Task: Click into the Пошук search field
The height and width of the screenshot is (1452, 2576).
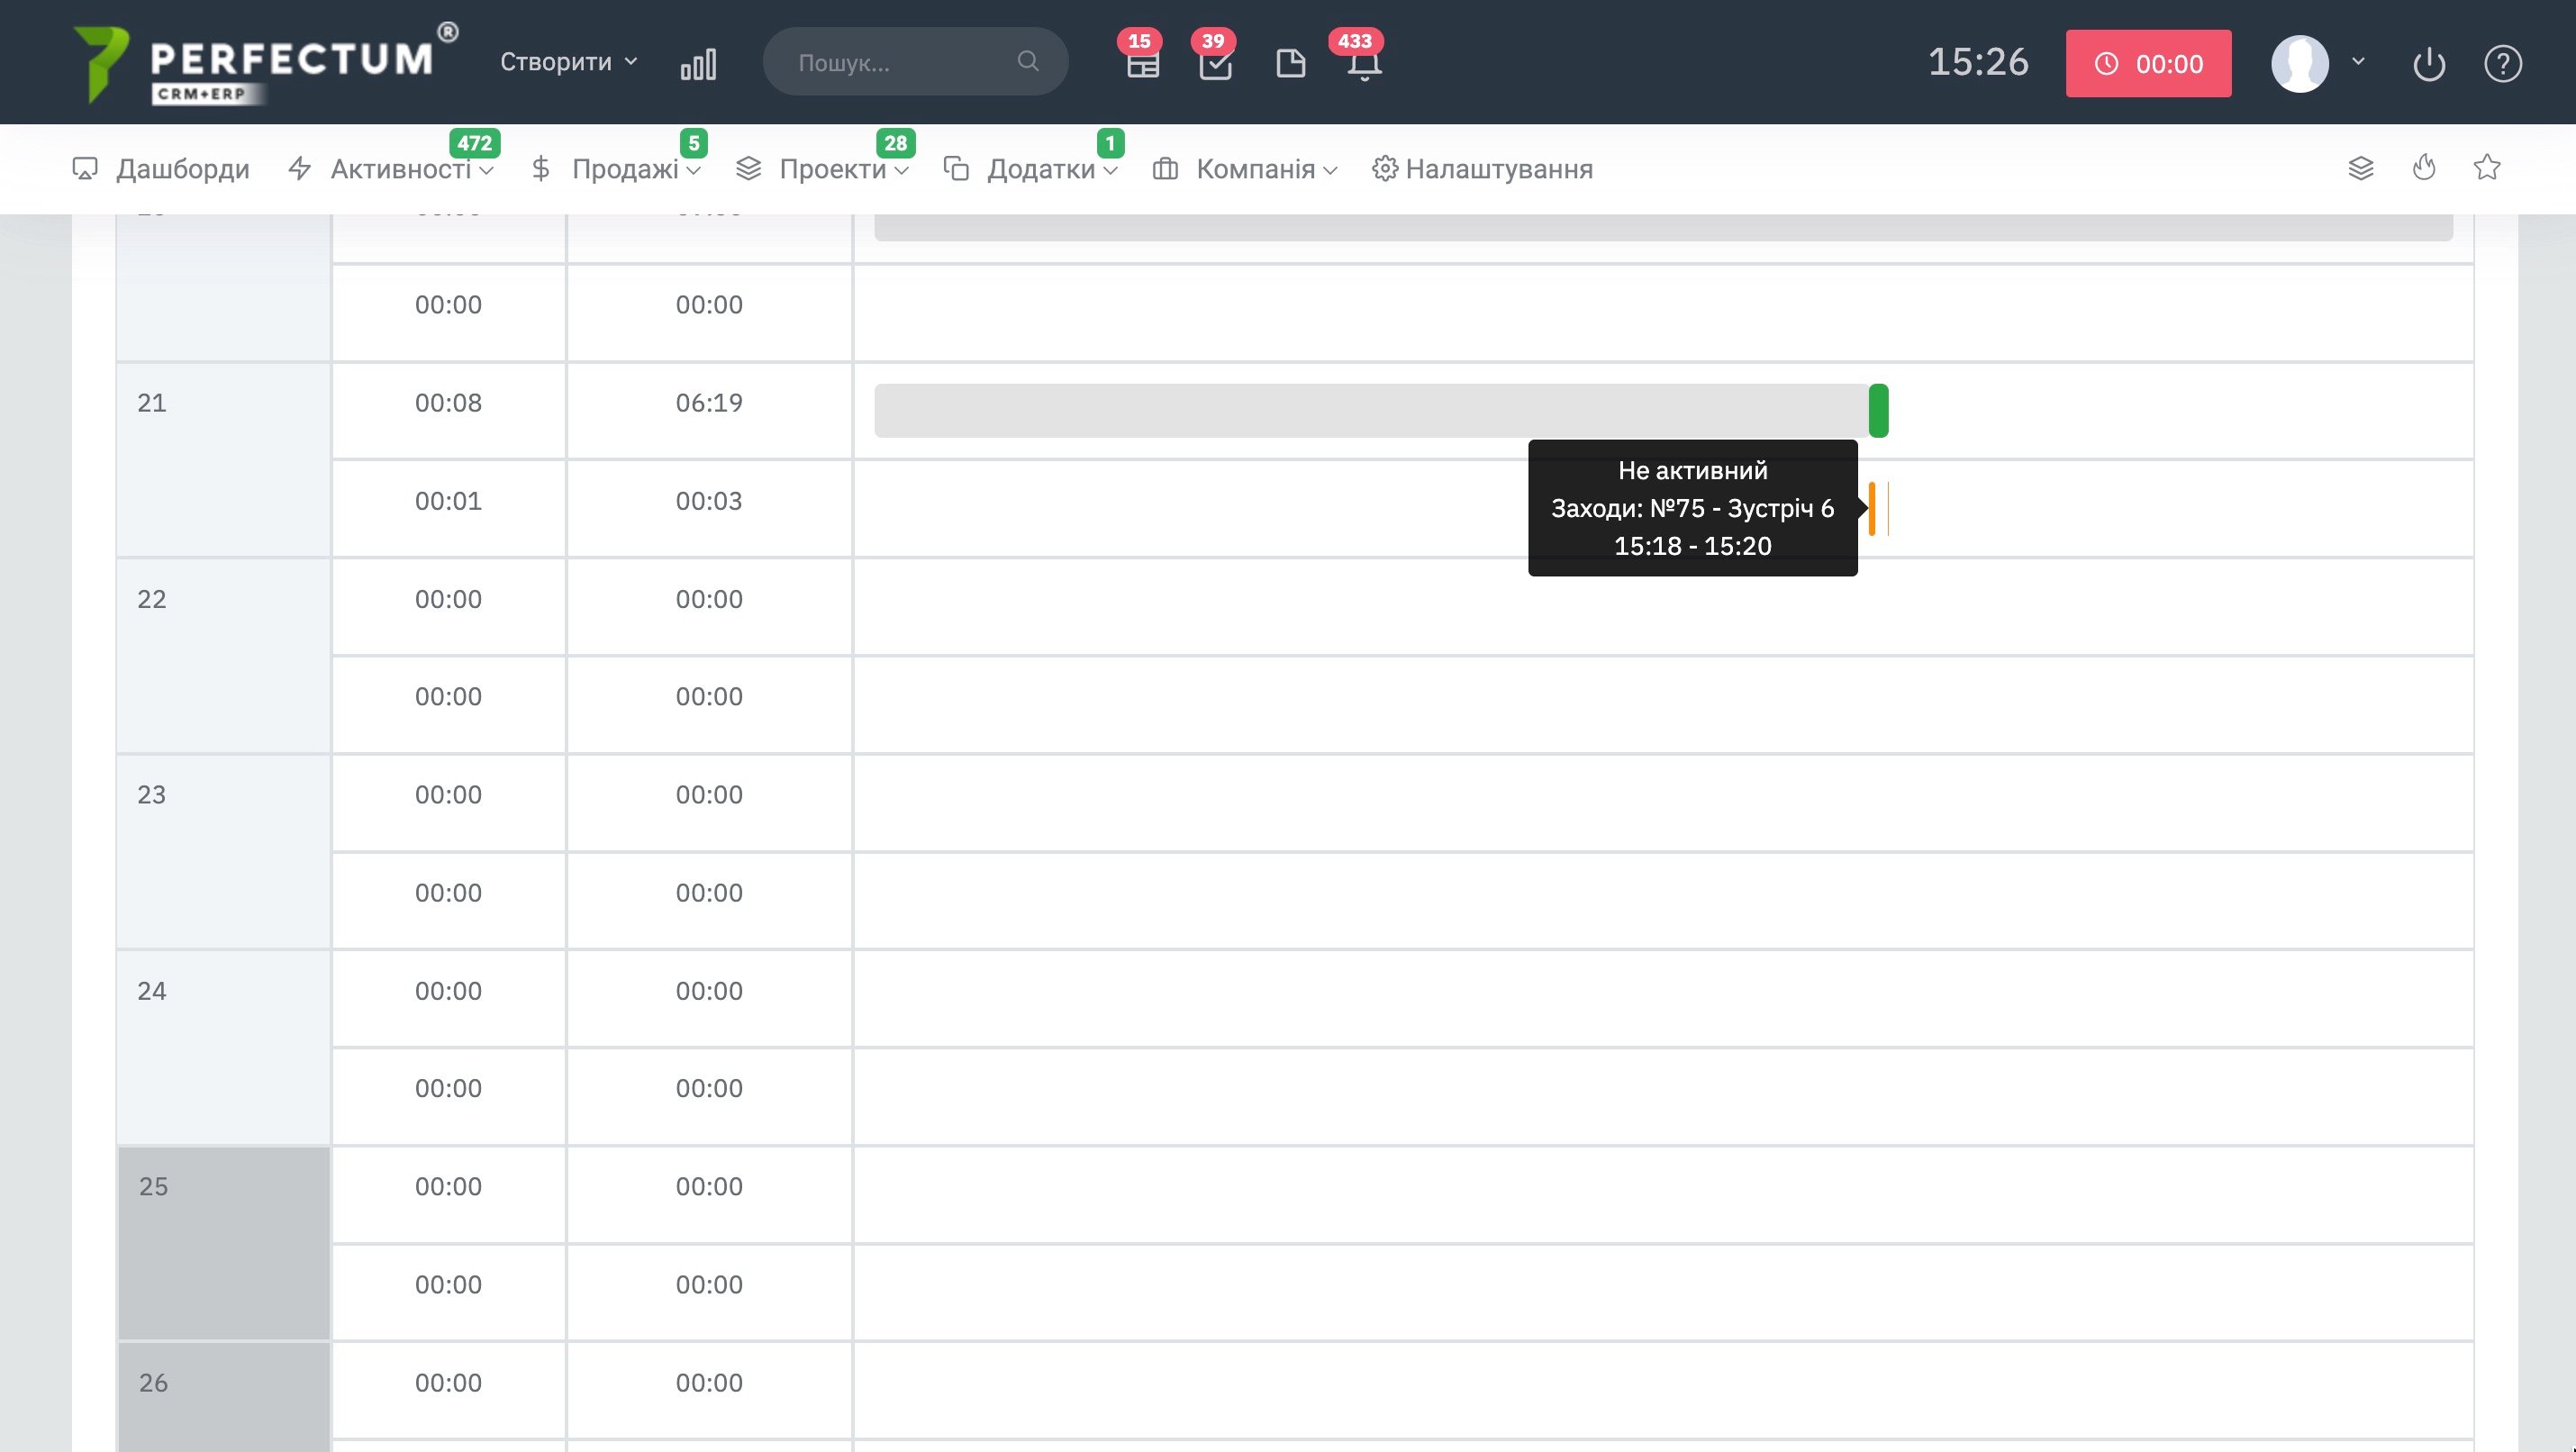Action: coord(900,62)
